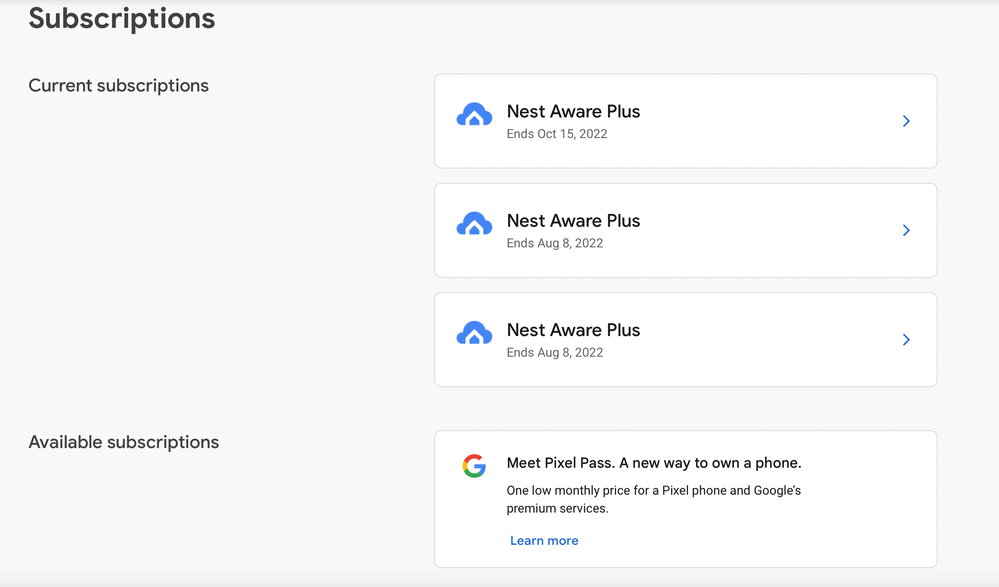999x587 pixels.
Task: Click the Google G logo in the Pixel Pass card
Action: pos(474,466)
